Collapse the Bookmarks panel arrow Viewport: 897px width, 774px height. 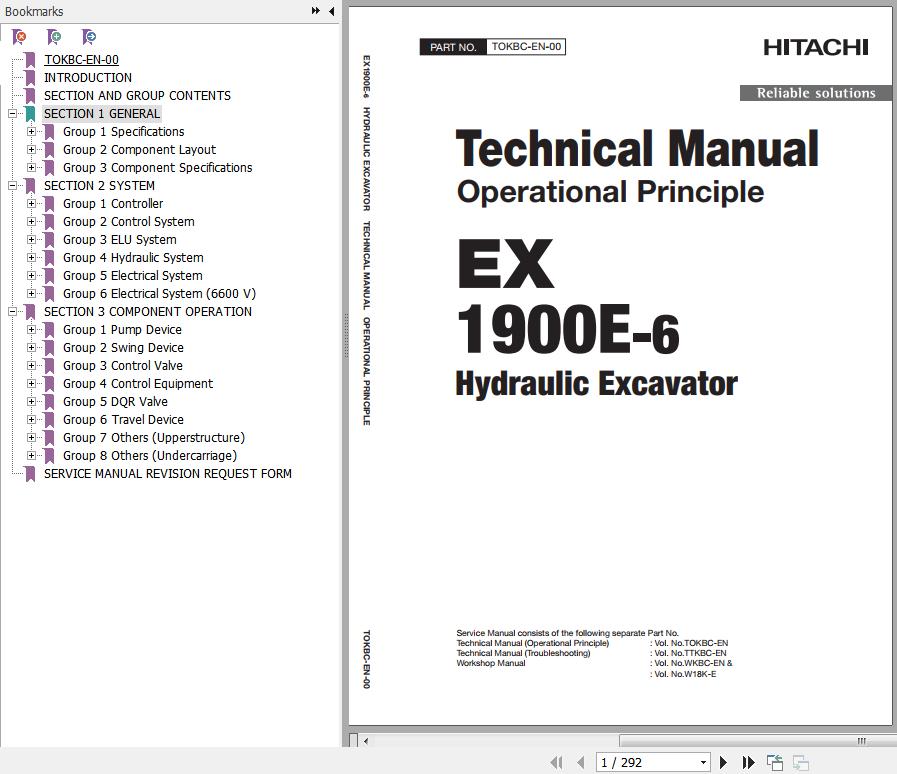(331, 11)
